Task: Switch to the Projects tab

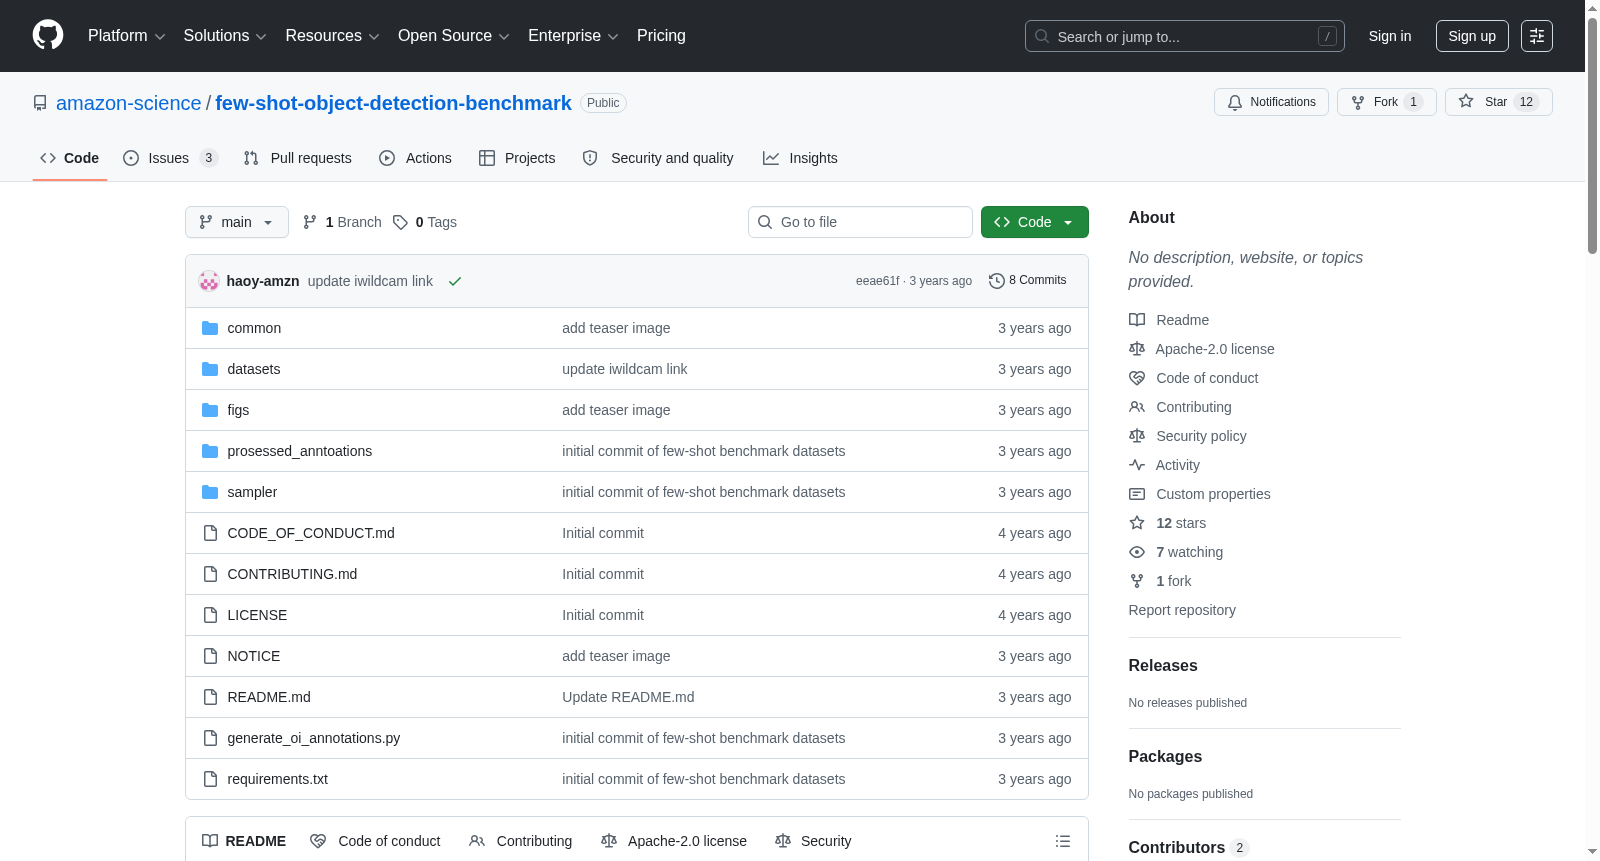Action: coord(517,158)
